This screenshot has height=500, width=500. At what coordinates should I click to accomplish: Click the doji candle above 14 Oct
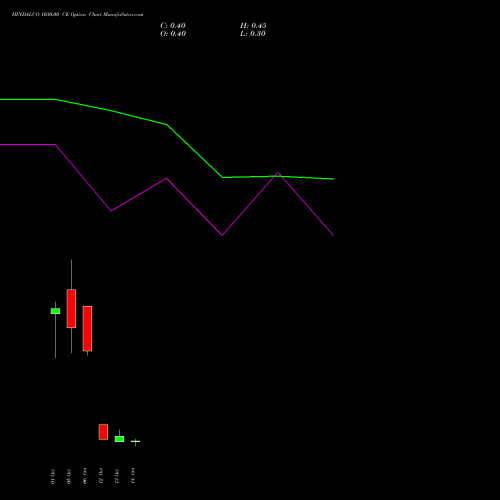click(x=135, y=441)
